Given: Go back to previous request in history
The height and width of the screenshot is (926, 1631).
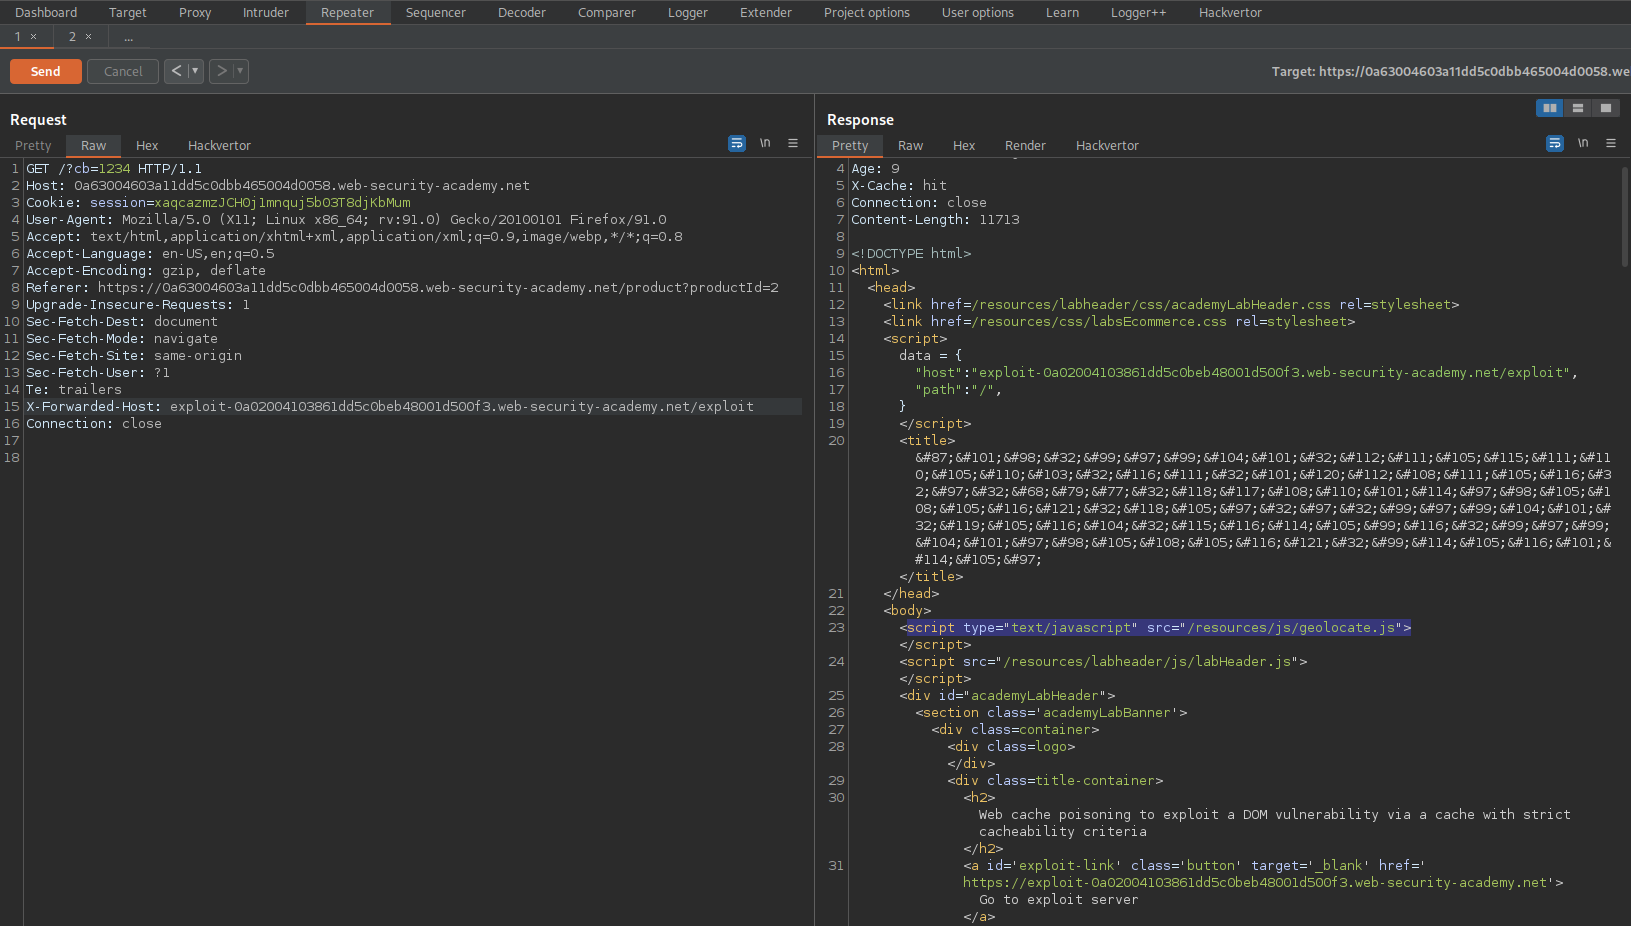Looking at the screenshot, I should click(x=176, y=71).
